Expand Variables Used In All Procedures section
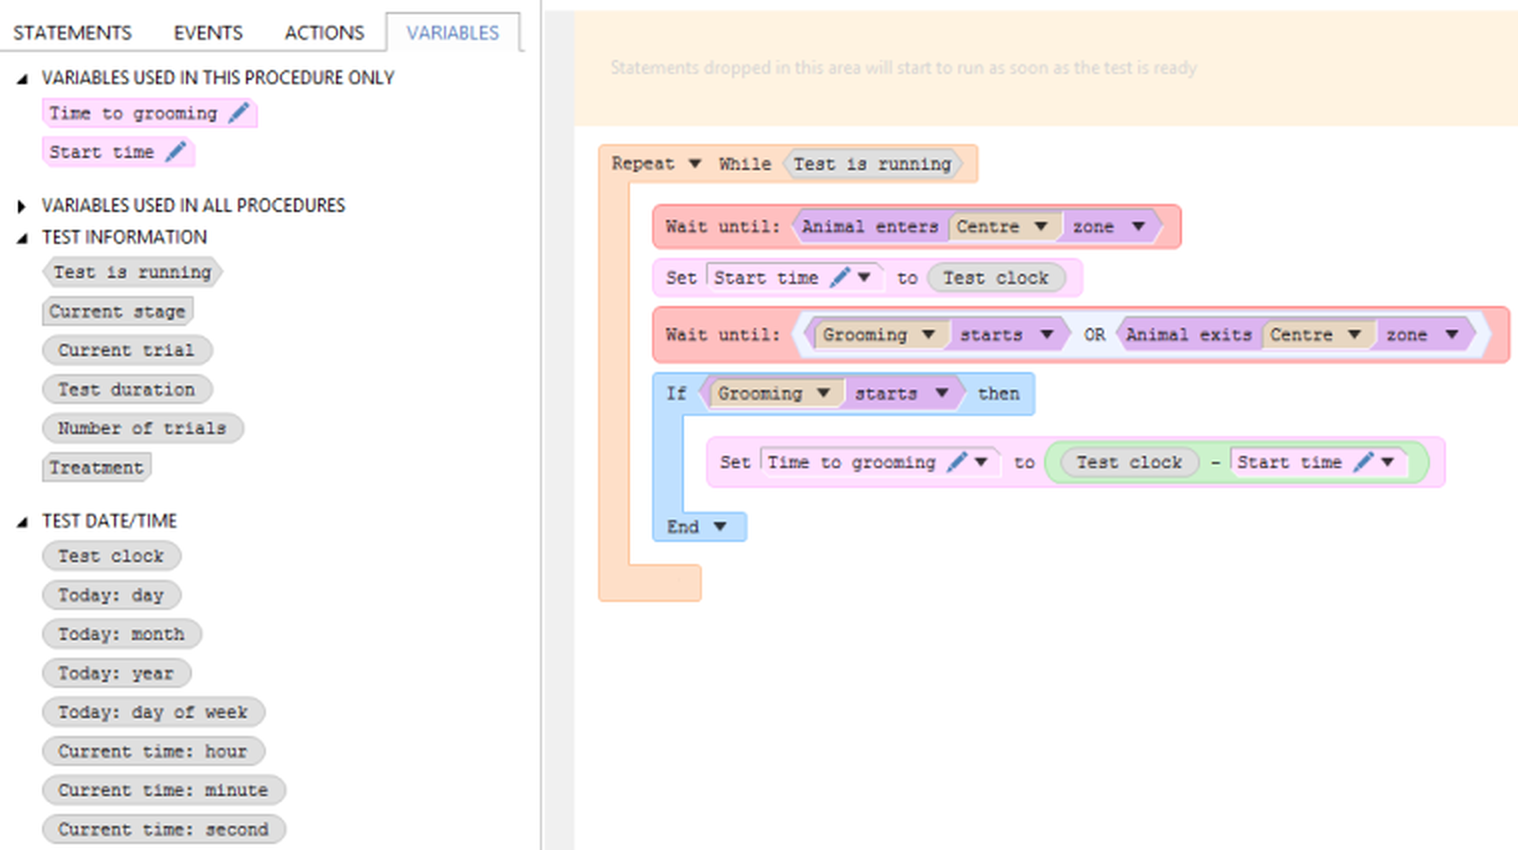 coord(21,206)
